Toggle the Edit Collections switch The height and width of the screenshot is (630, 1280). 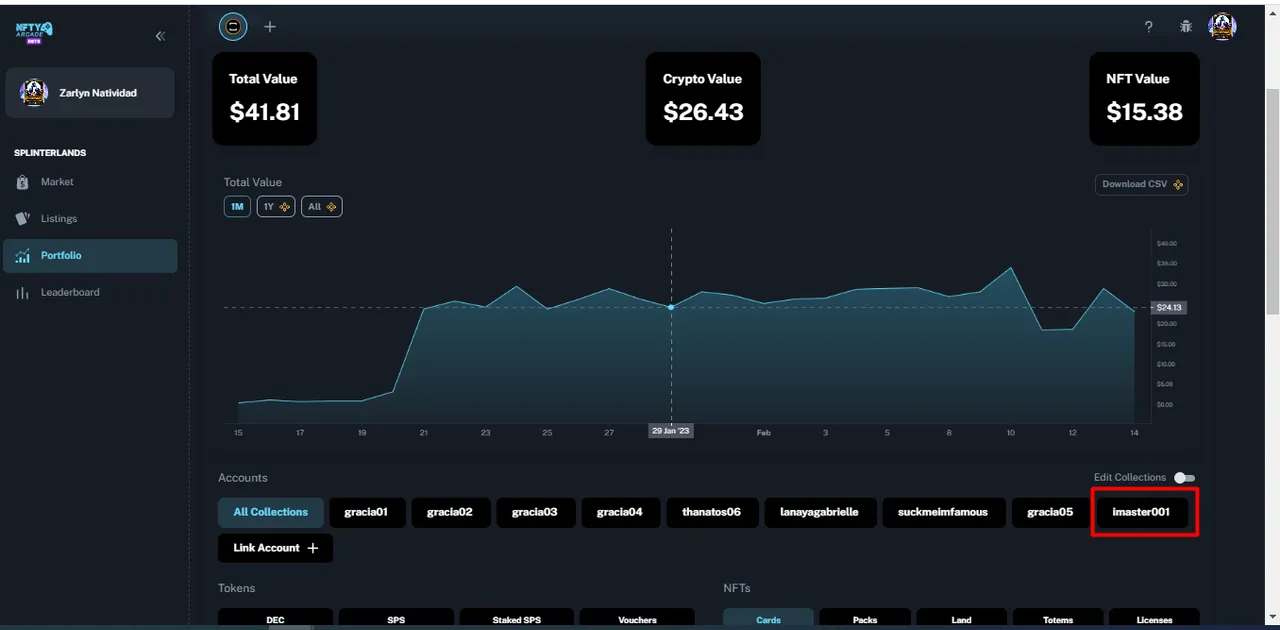pyautogui.click(x=1185, y=478)
